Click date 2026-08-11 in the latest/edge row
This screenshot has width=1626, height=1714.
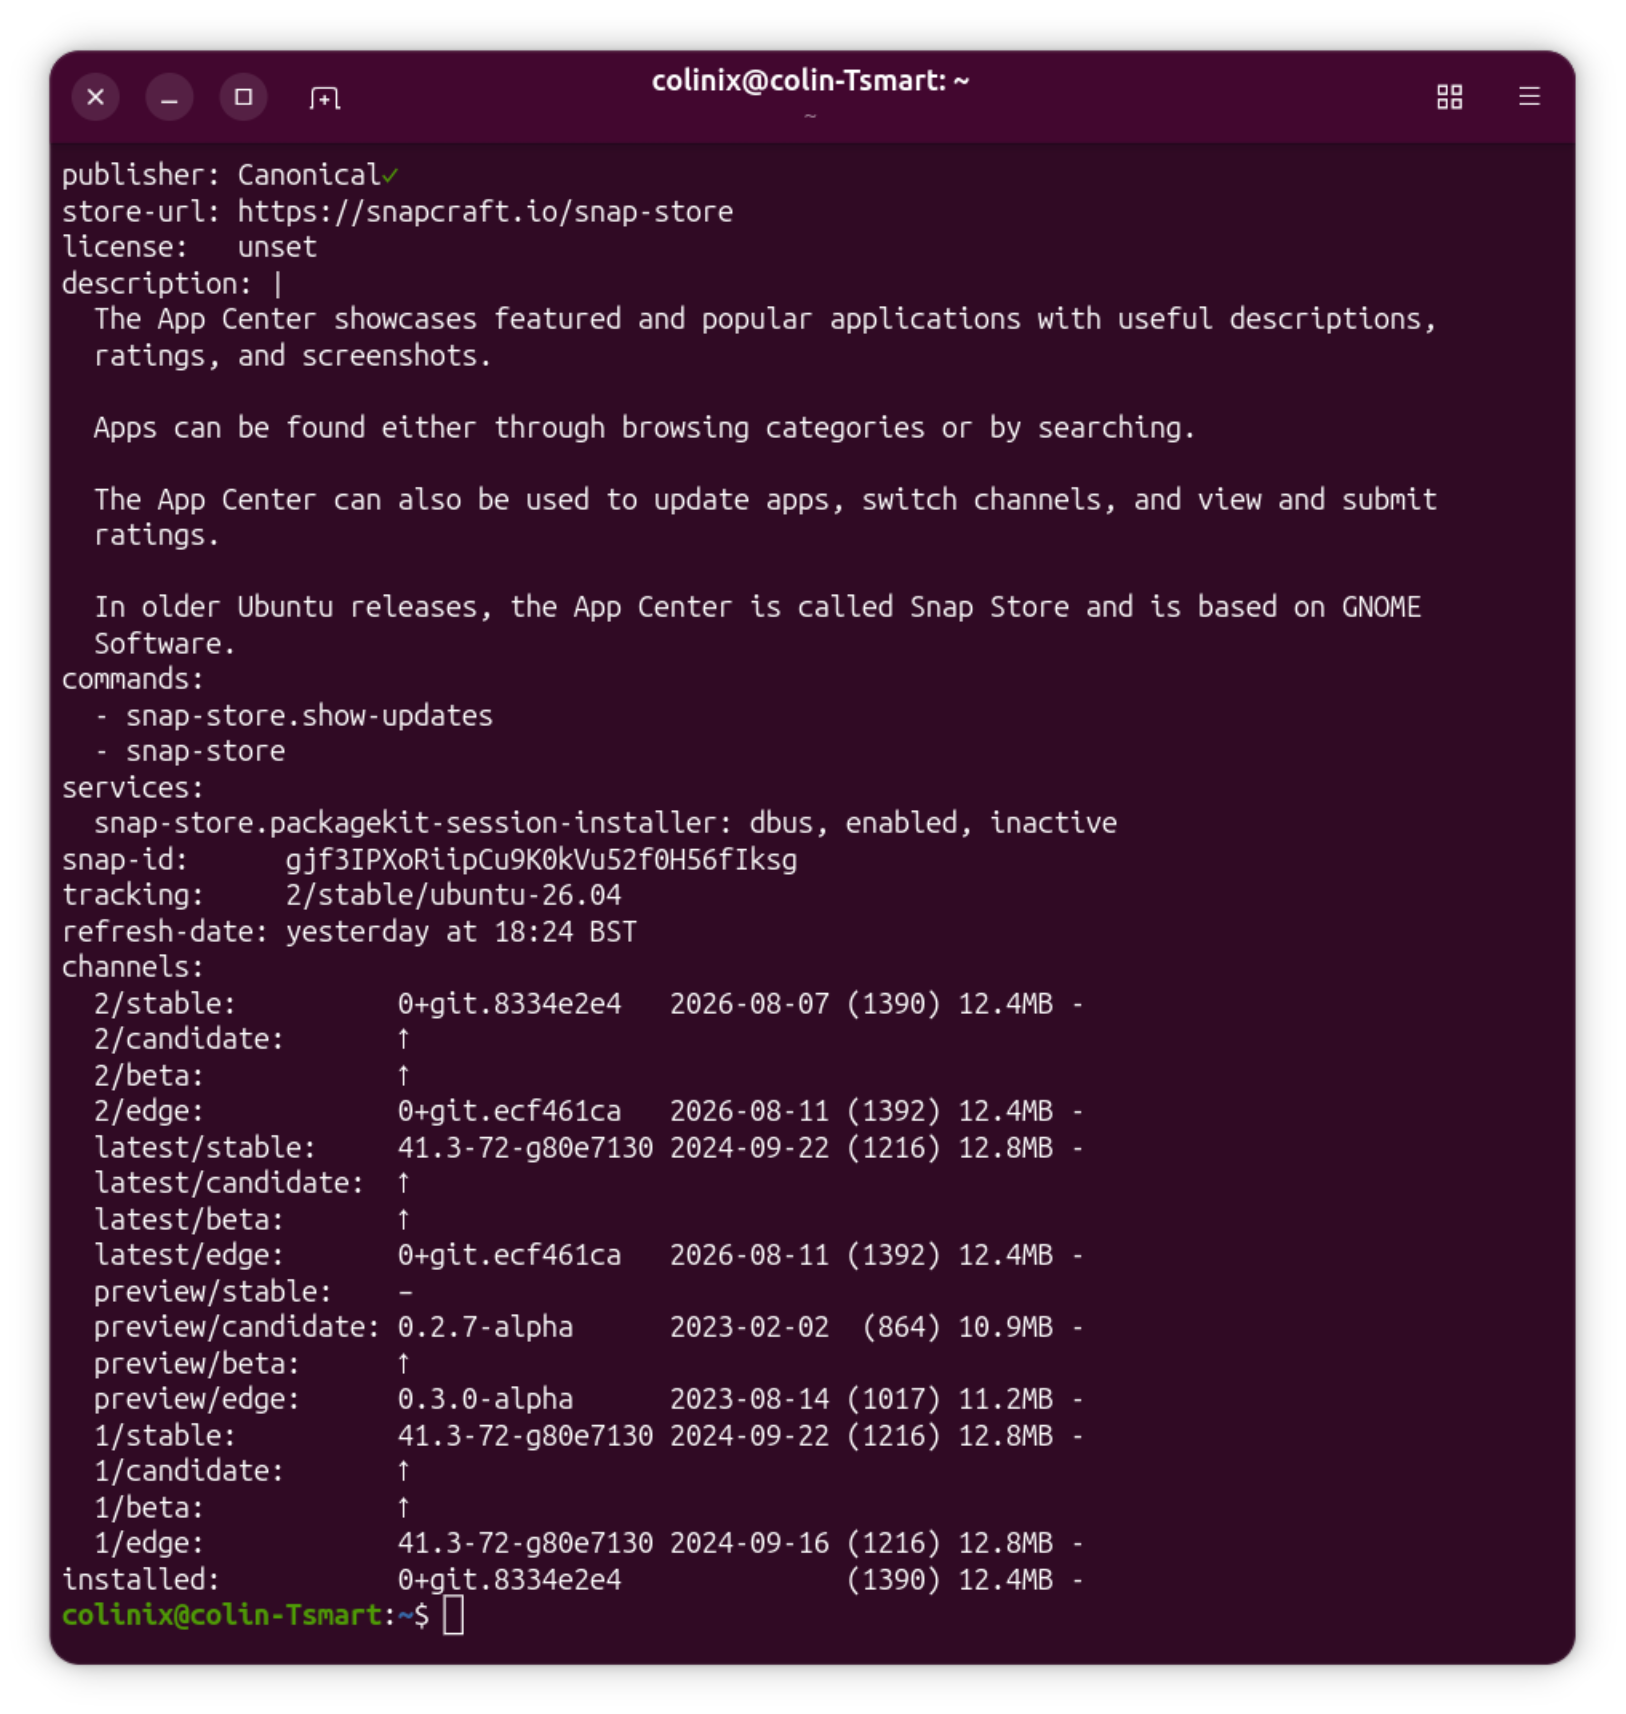[x=749, y=1255]
